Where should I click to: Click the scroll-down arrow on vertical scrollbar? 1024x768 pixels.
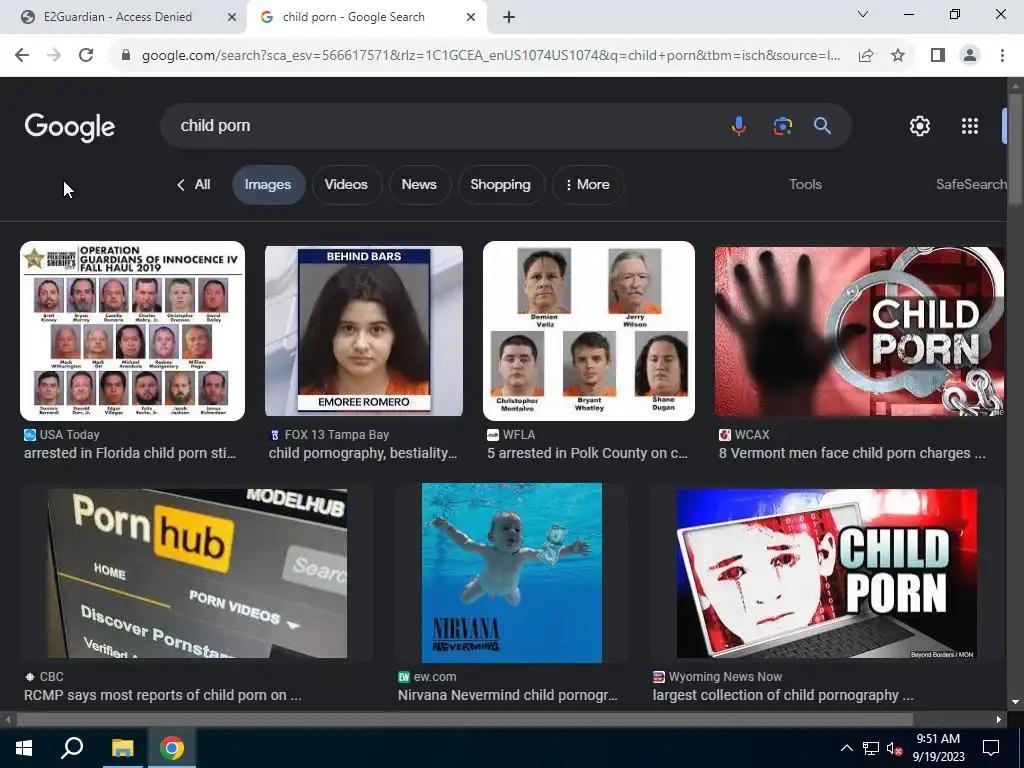[1015, 702]
